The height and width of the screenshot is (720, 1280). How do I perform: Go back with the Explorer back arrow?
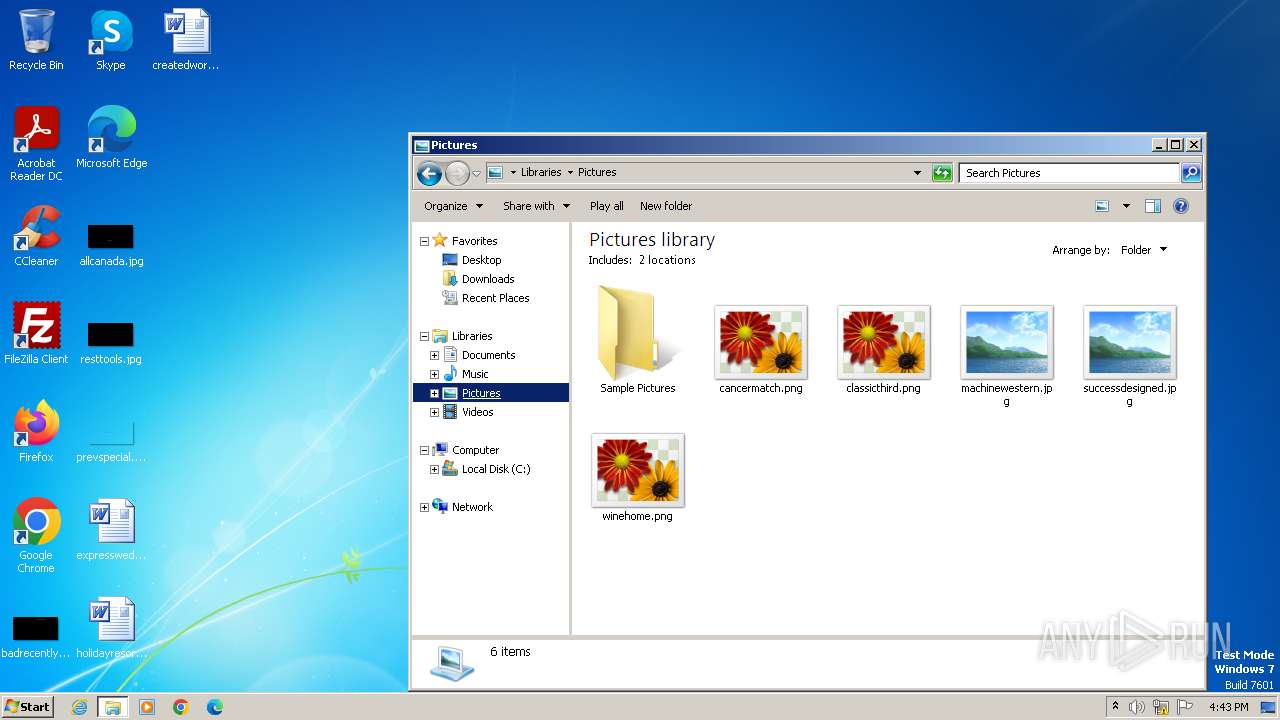(x=429, y=173)
